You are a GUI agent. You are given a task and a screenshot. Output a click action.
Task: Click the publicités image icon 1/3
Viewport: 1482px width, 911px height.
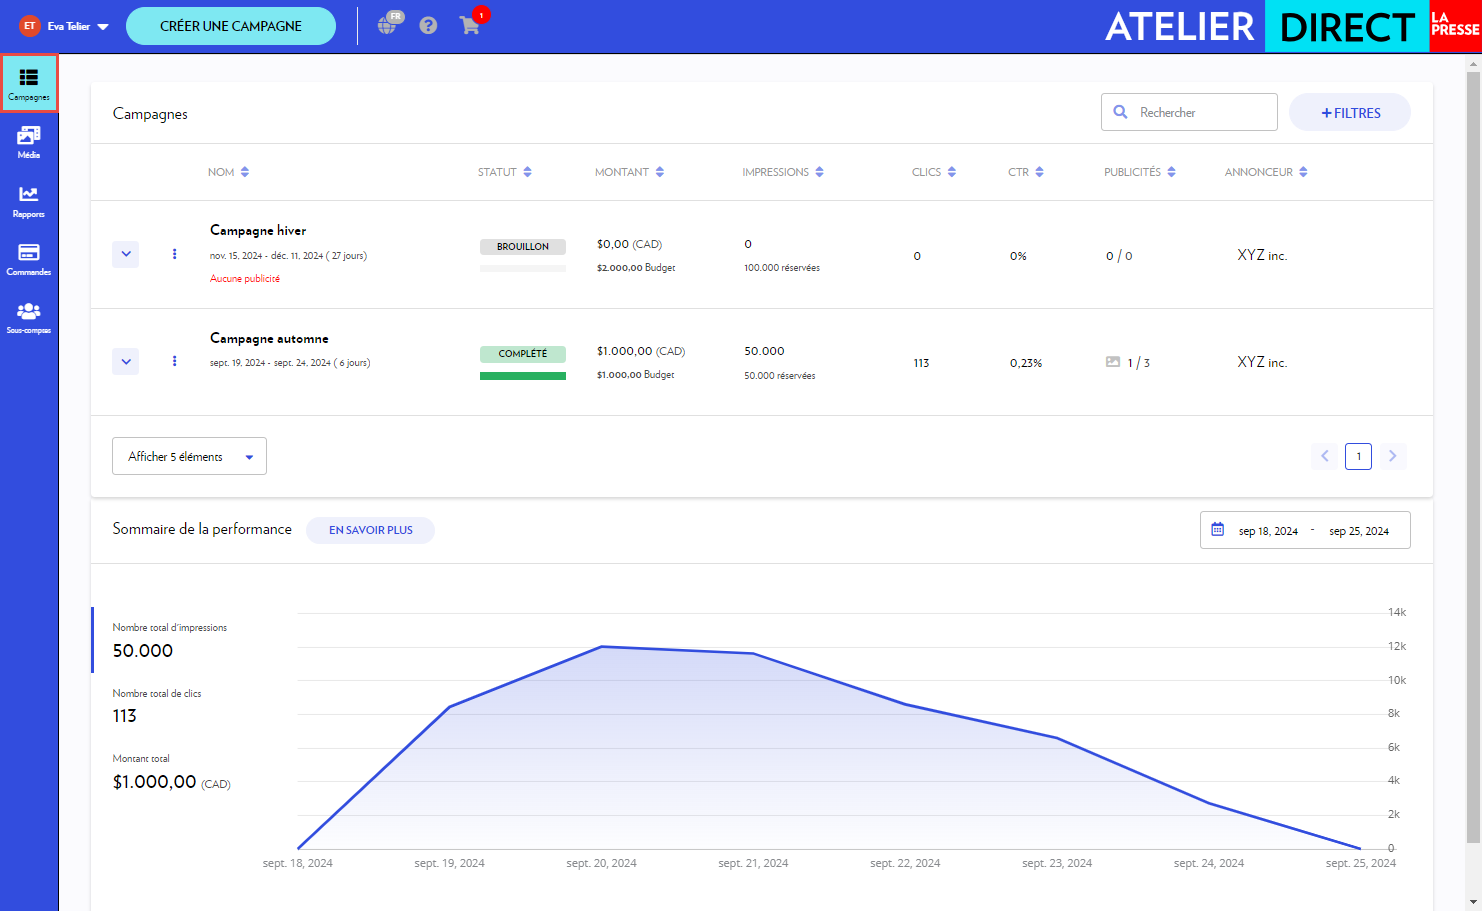[1113, 362]
